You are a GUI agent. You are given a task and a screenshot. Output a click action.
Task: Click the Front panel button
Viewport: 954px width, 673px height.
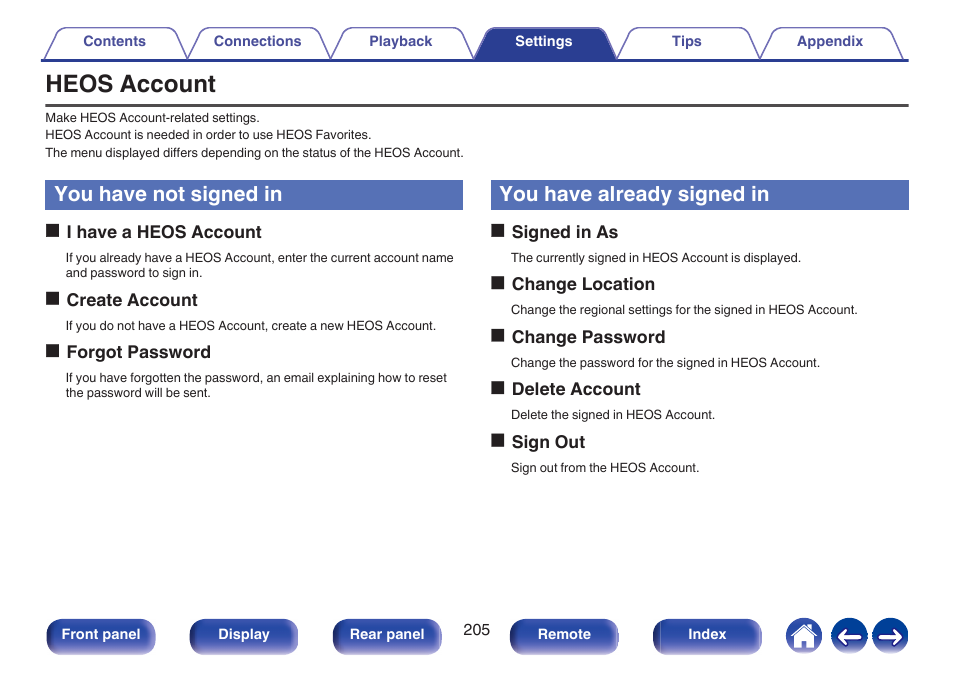coord(101,636)
